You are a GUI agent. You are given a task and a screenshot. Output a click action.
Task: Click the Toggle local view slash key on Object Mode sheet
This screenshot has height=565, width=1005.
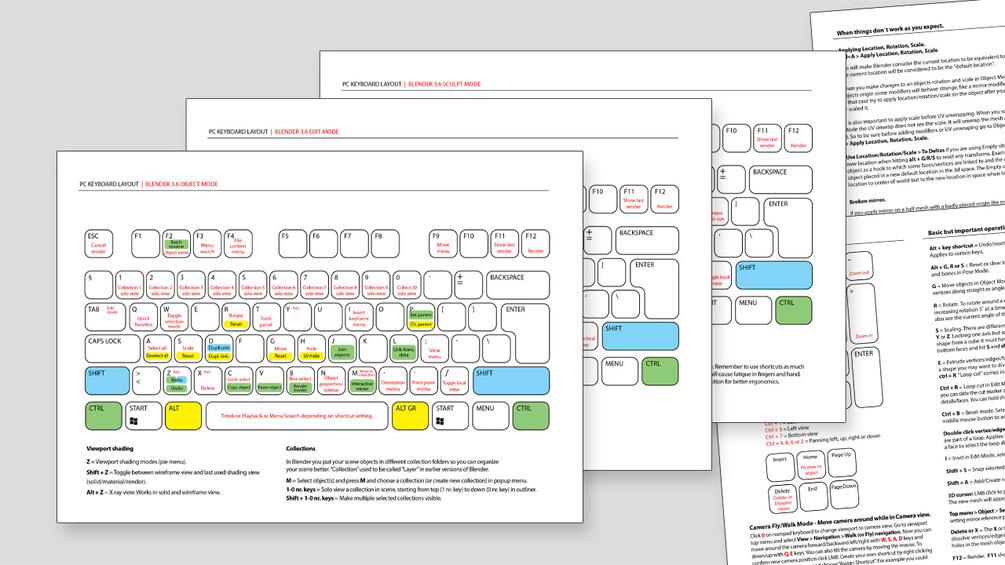(454, 381)
